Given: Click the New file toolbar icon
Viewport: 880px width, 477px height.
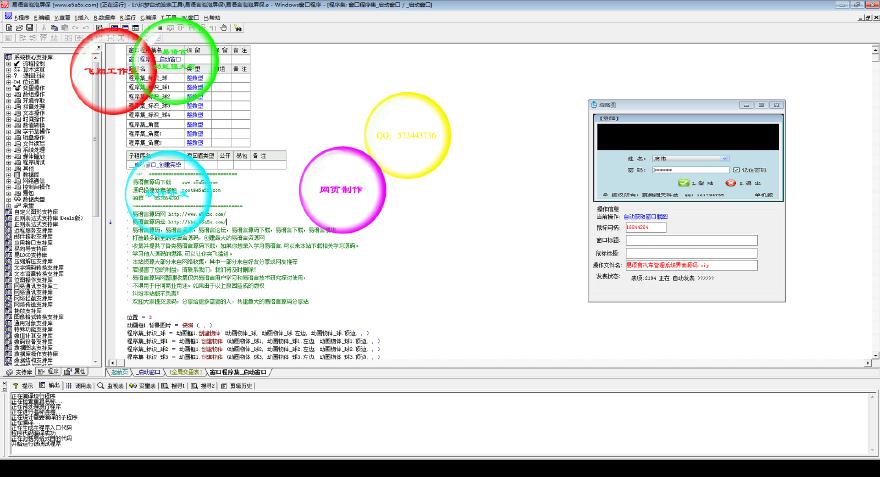Looking at the screenshot, I should pos(9,27).
